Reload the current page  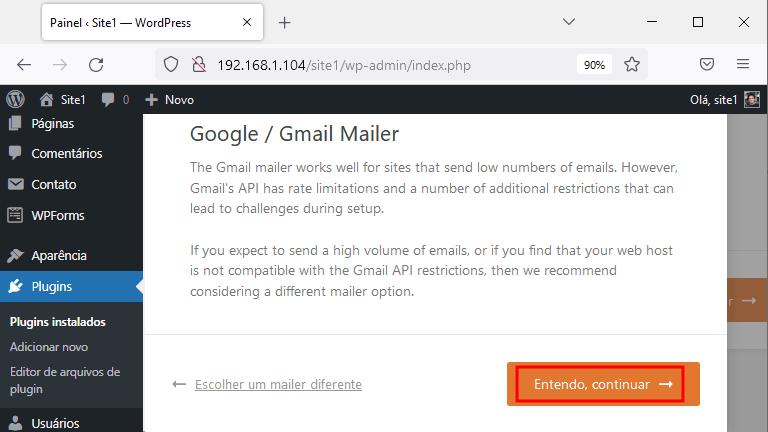click(96, 65)
